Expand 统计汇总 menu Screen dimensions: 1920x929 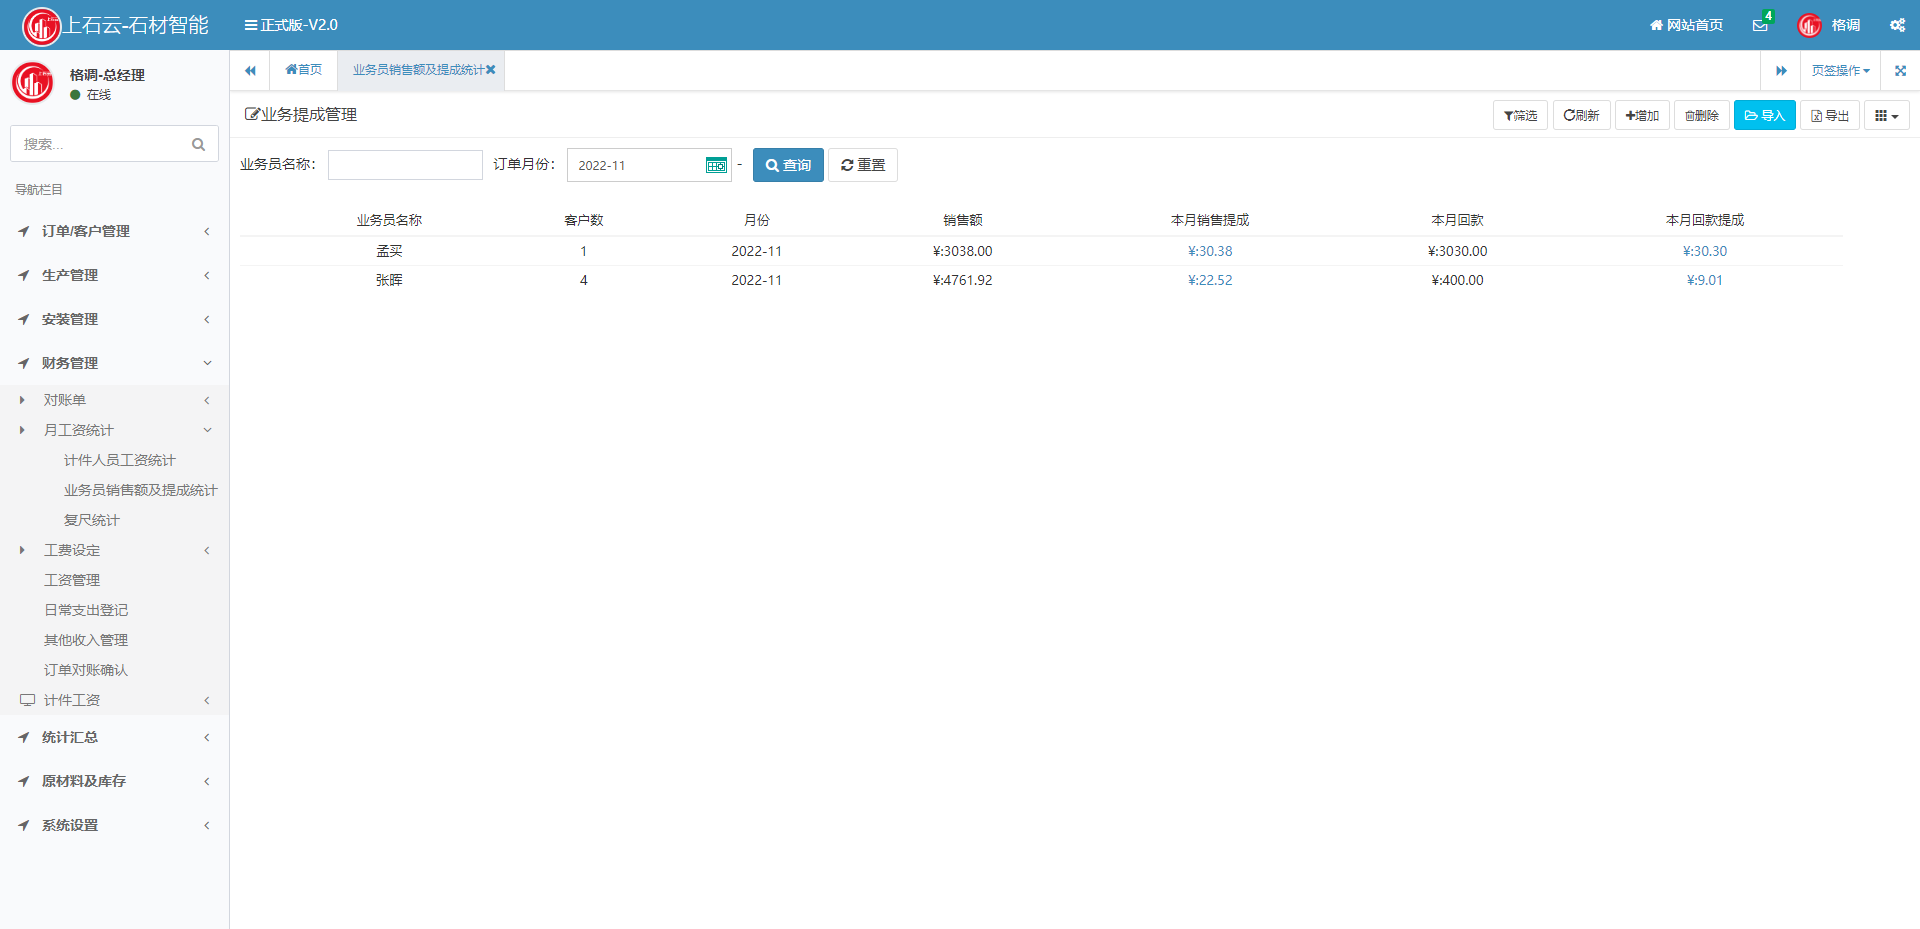[114, 737]
